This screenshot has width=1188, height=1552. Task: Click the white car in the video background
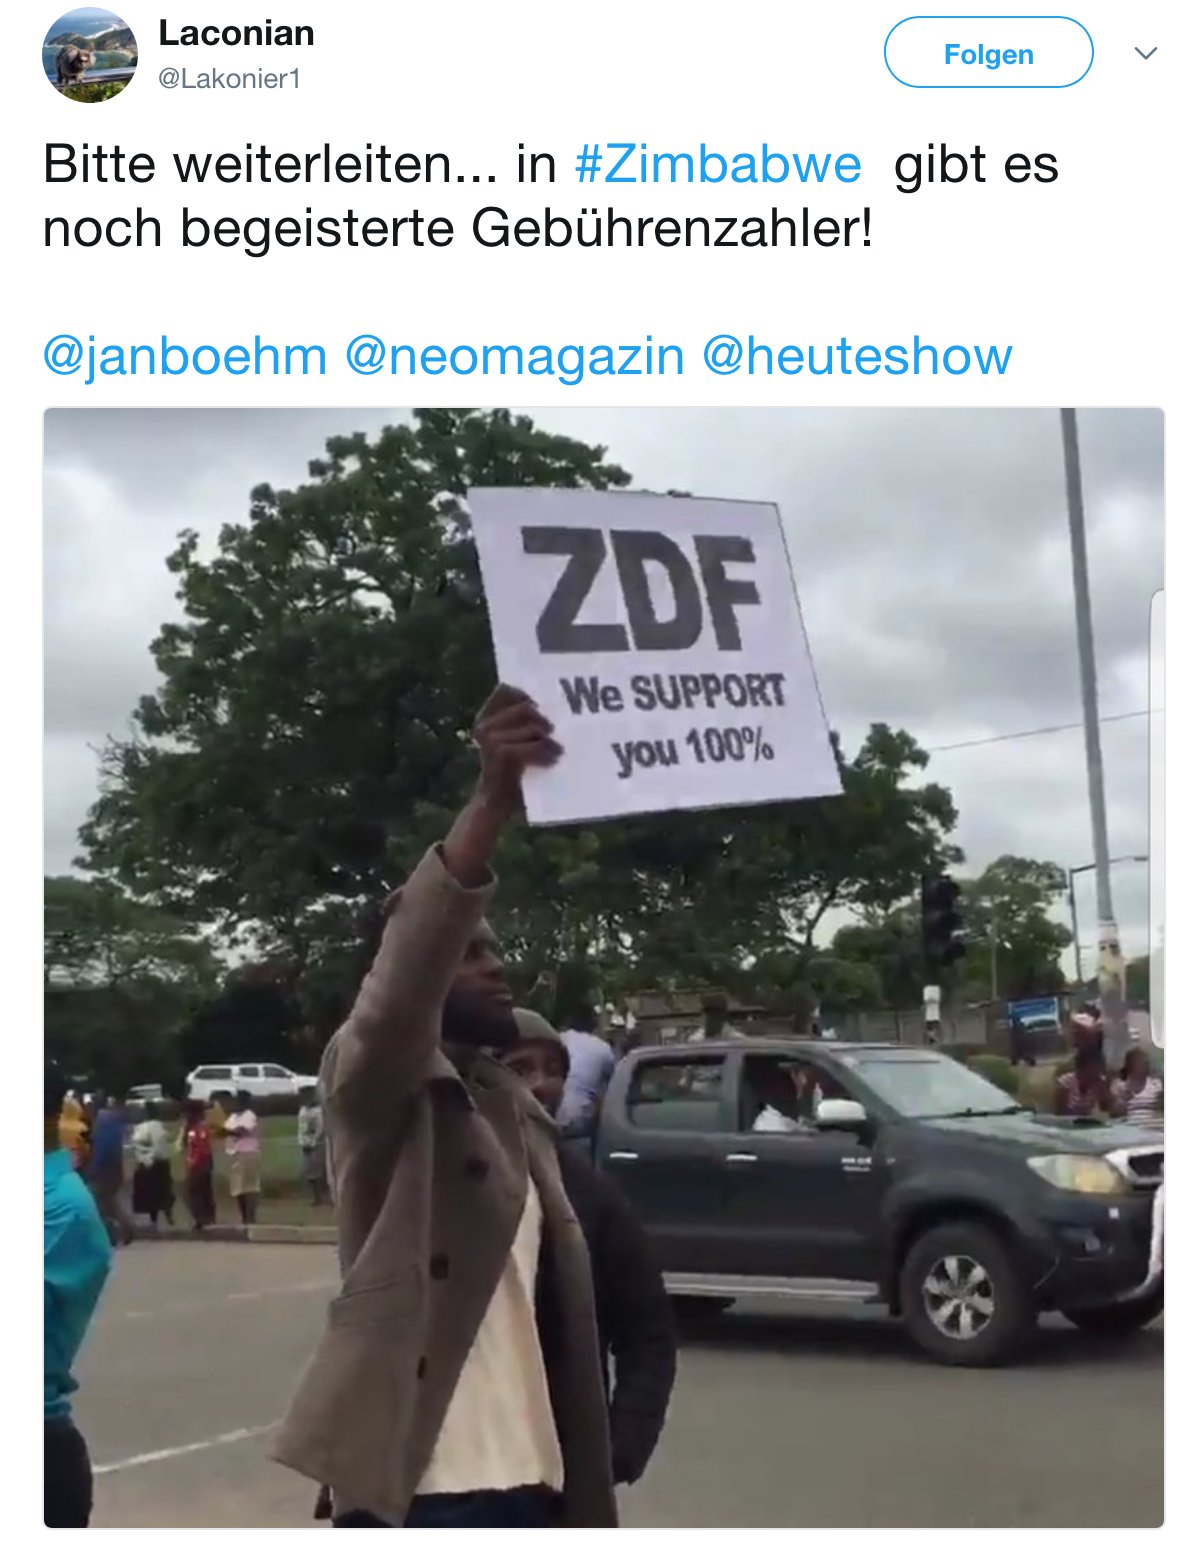(x=250, y=1082)
